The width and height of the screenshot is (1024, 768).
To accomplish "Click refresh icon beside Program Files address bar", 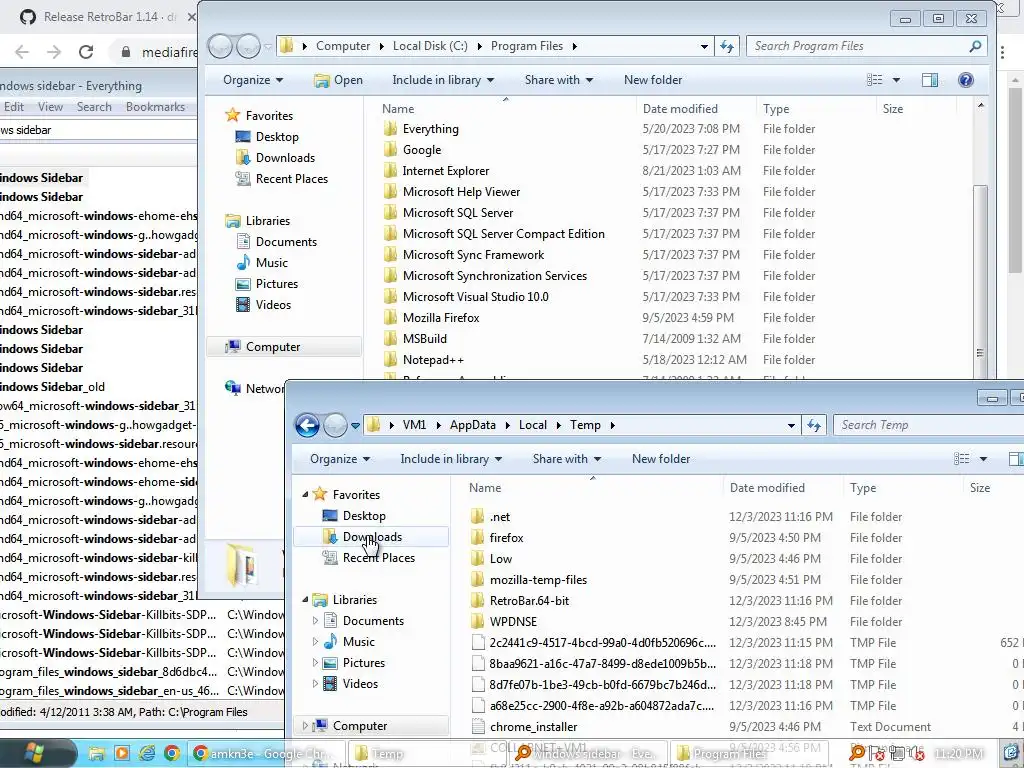I will 727,46.
